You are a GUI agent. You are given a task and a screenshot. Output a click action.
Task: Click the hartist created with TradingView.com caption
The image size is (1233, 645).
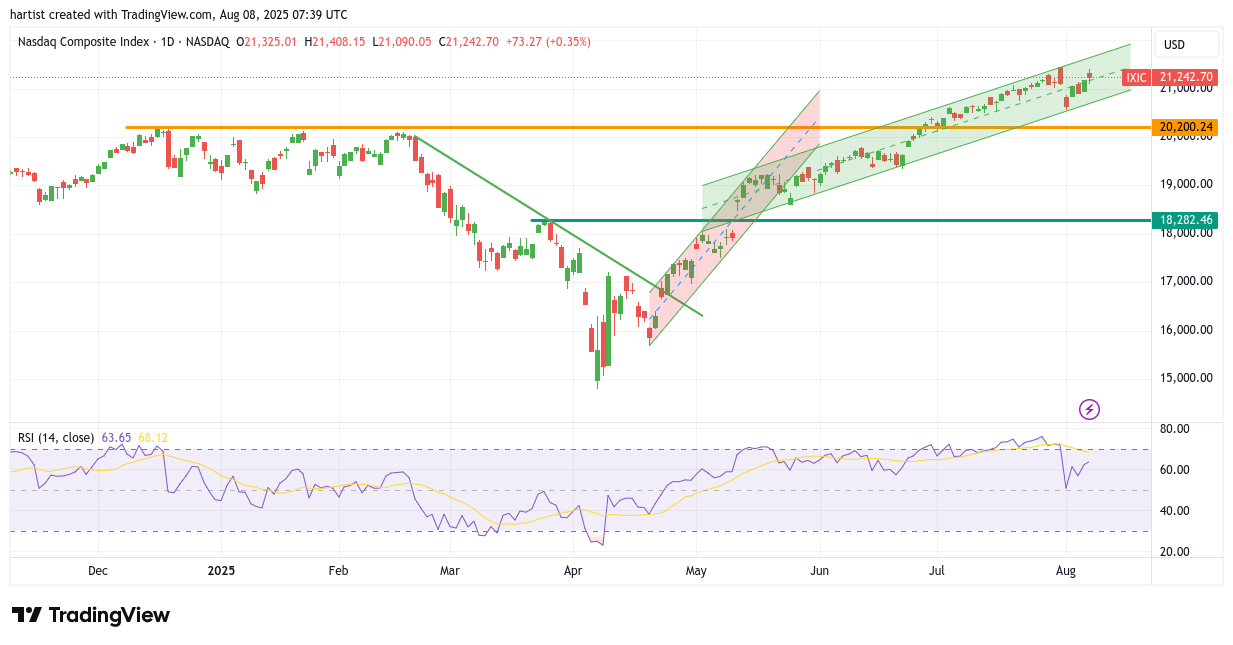click(x=180, y=14)
